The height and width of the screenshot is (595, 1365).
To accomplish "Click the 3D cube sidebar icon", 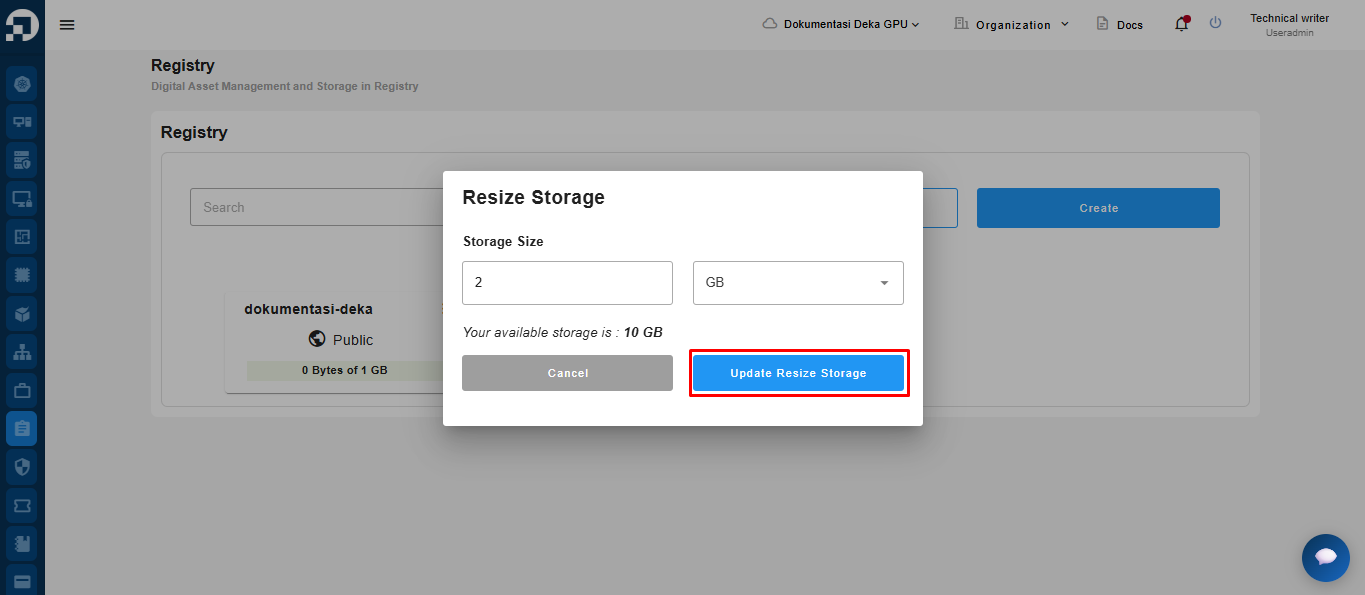I will (x=22, y=314).
